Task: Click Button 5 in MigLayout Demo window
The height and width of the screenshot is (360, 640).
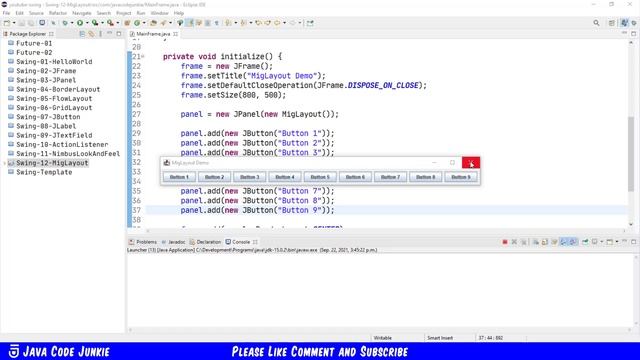Action: [320, 177]
